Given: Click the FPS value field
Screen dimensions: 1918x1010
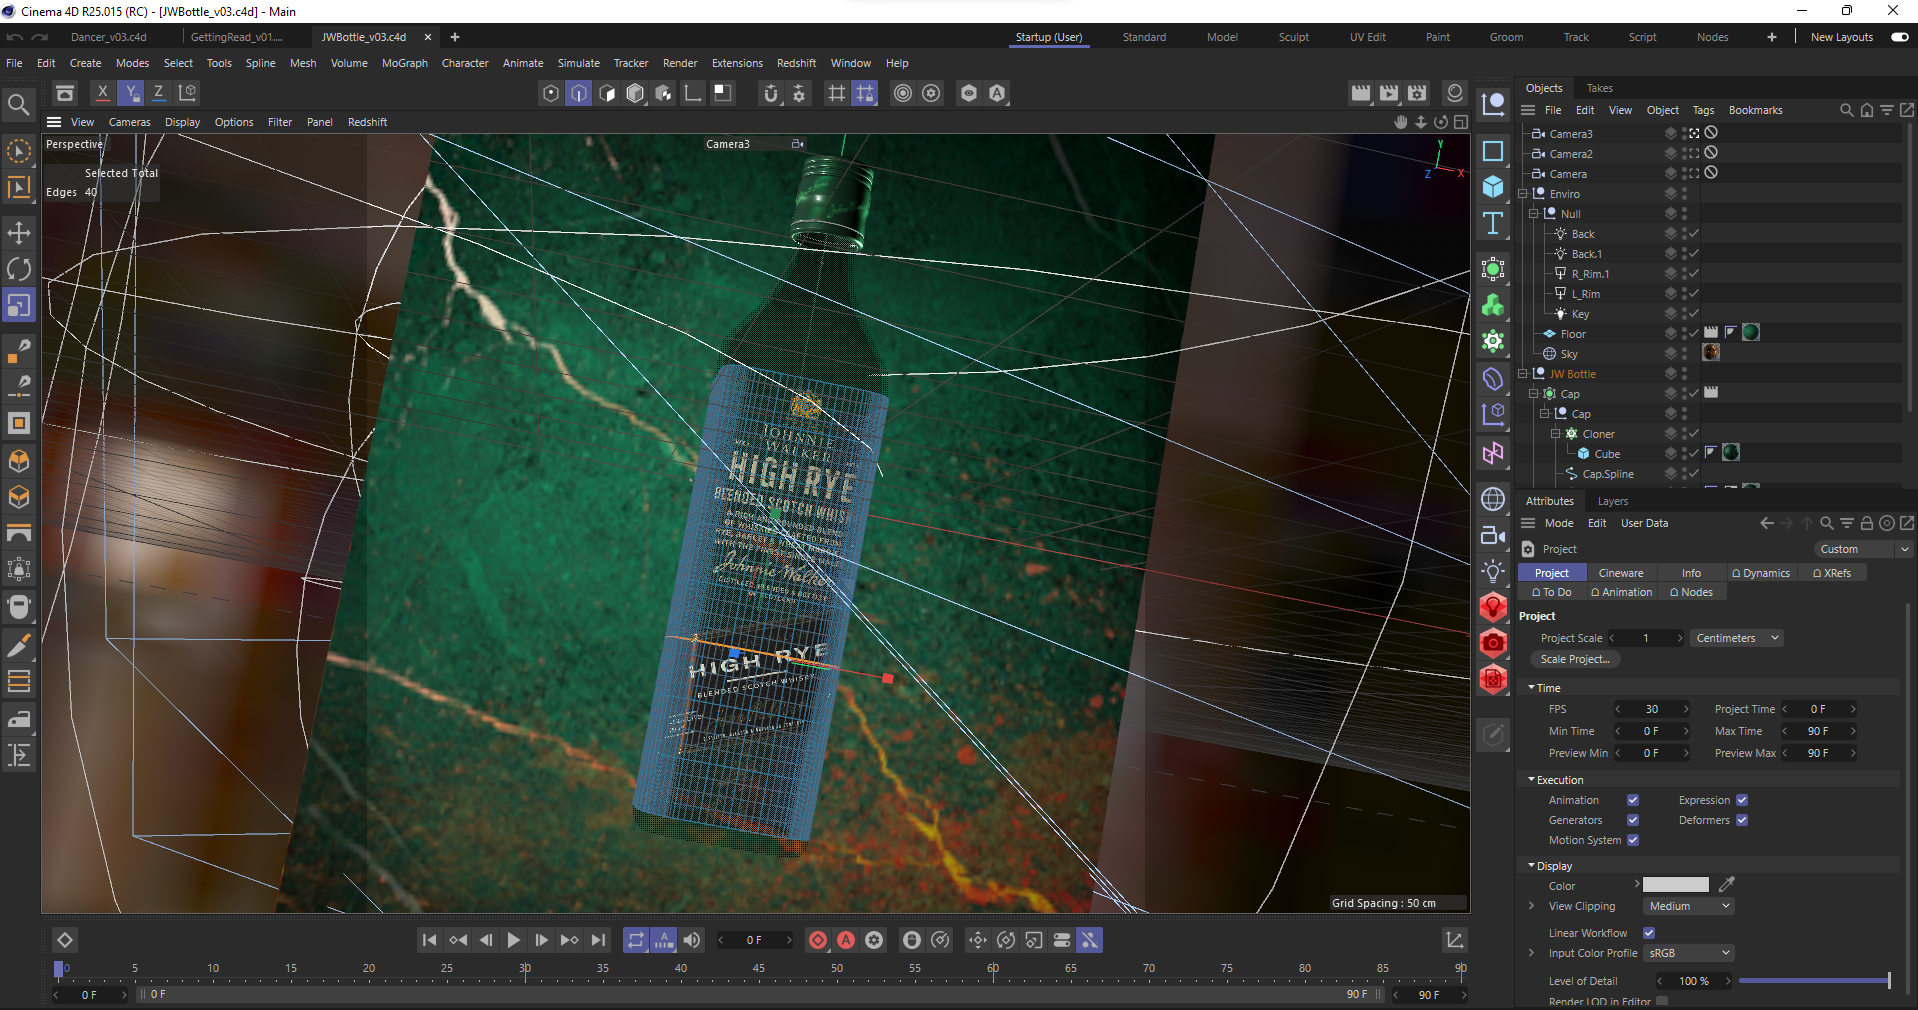Looking at the screenshot, I should click(x=1652, y=709).
